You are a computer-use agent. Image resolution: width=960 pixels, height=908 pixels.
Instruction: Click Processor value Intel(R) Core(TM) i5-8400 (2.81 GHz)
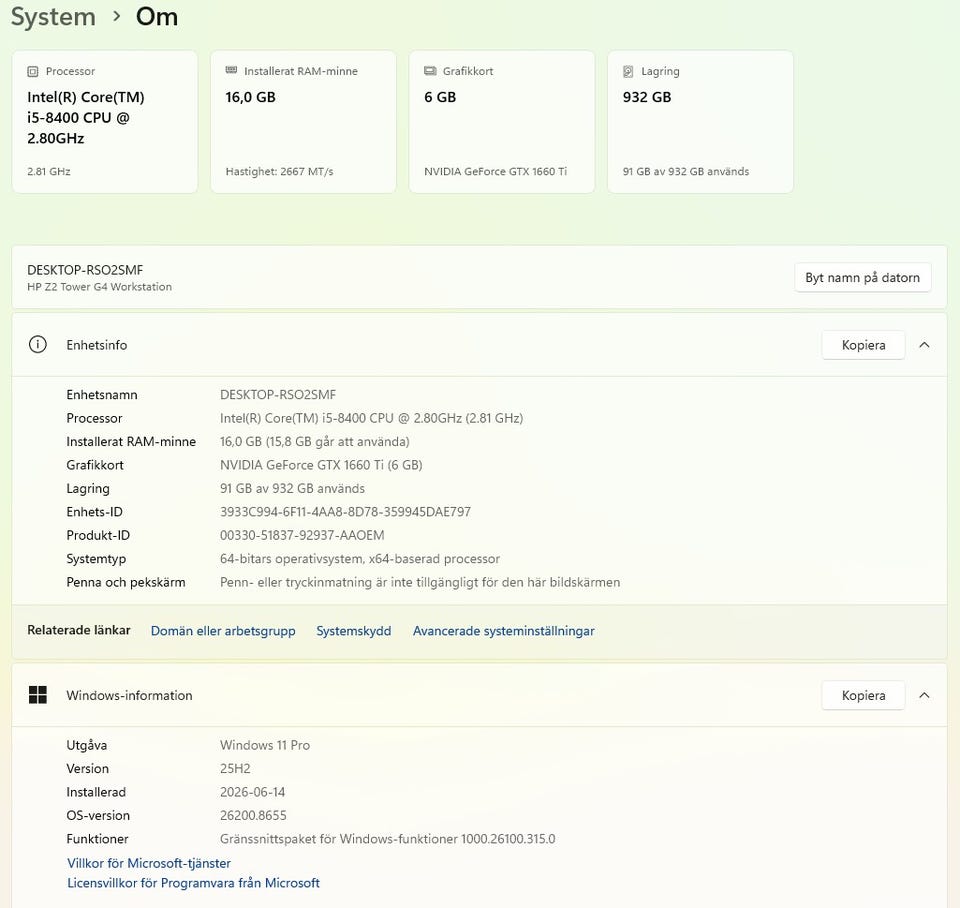pyautogui.click(x=371, y=418)
